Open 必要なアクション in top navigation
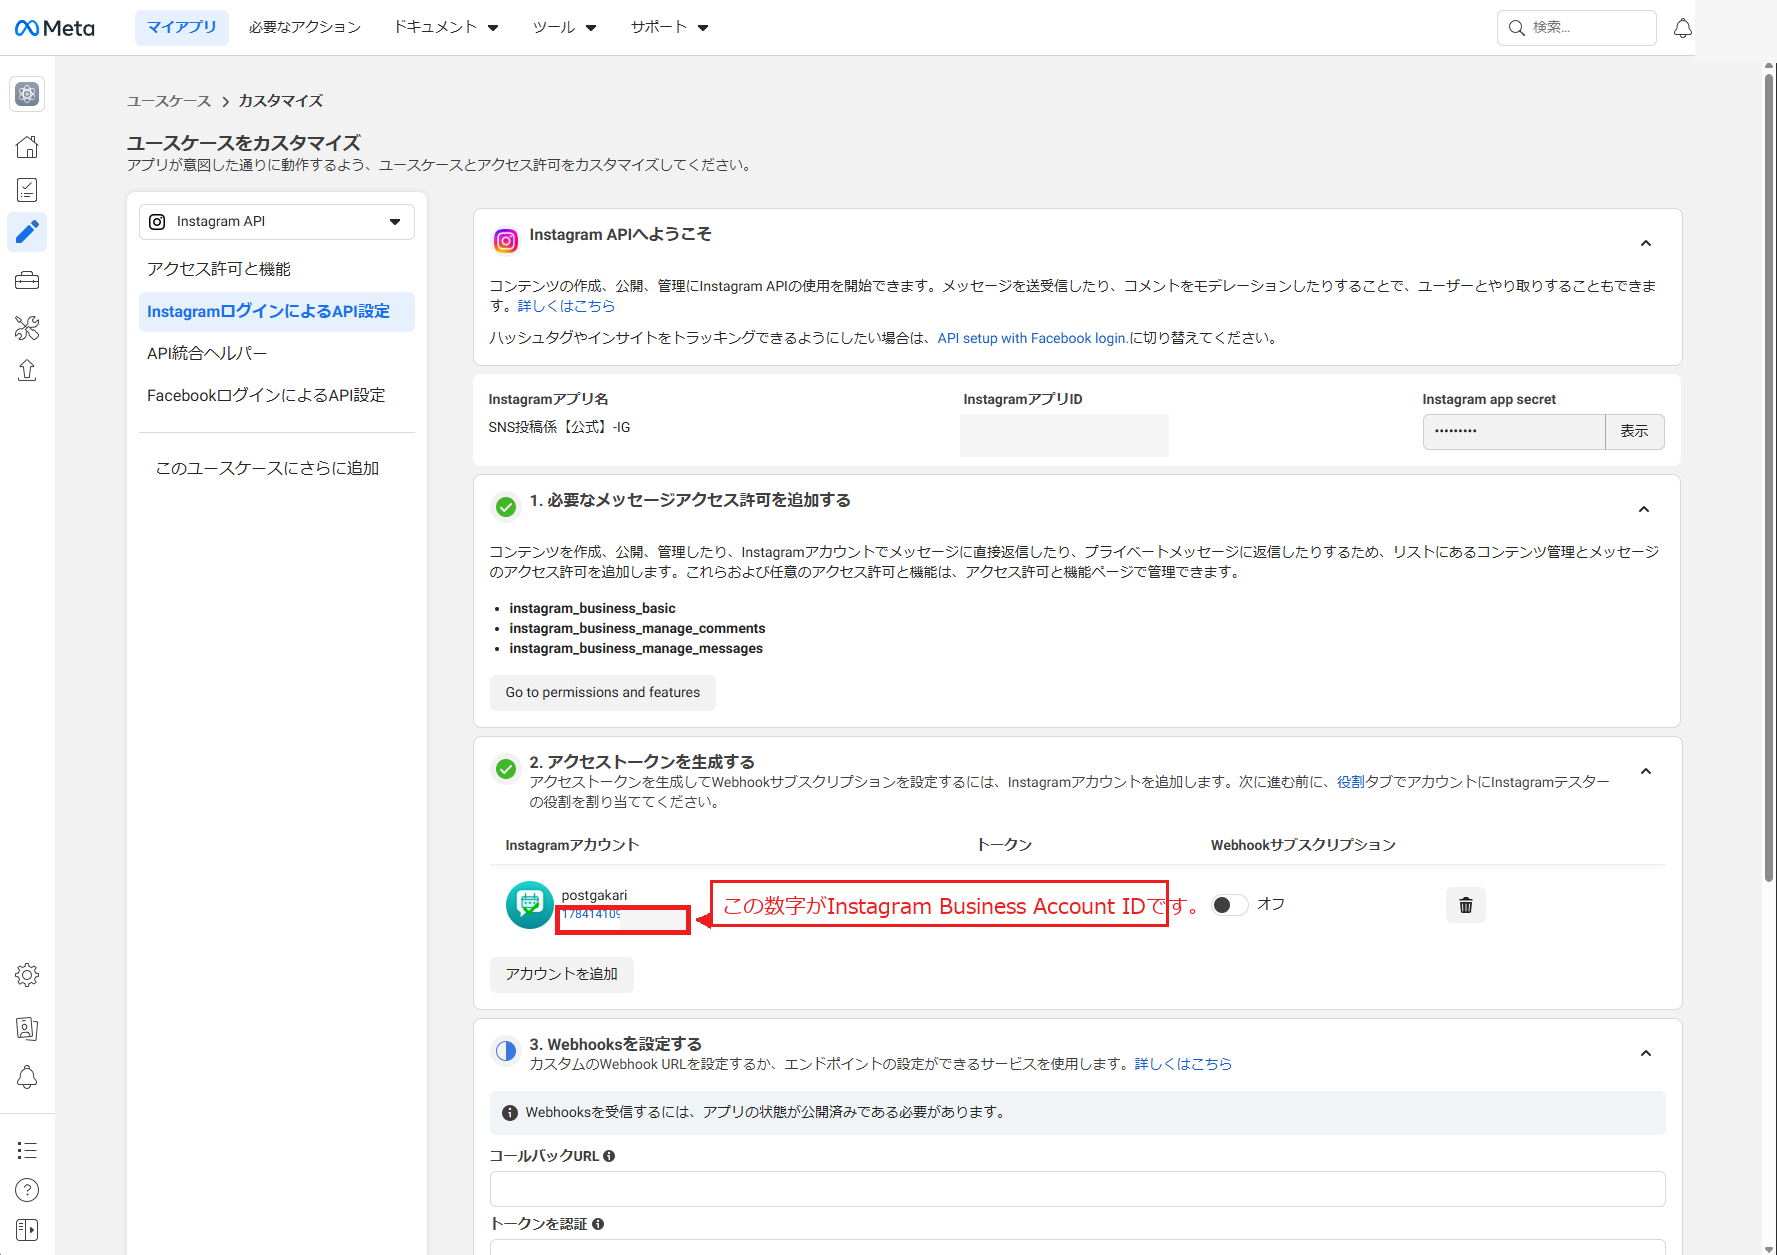The width and height of the screenshot is (1777, 1255). 305,27
